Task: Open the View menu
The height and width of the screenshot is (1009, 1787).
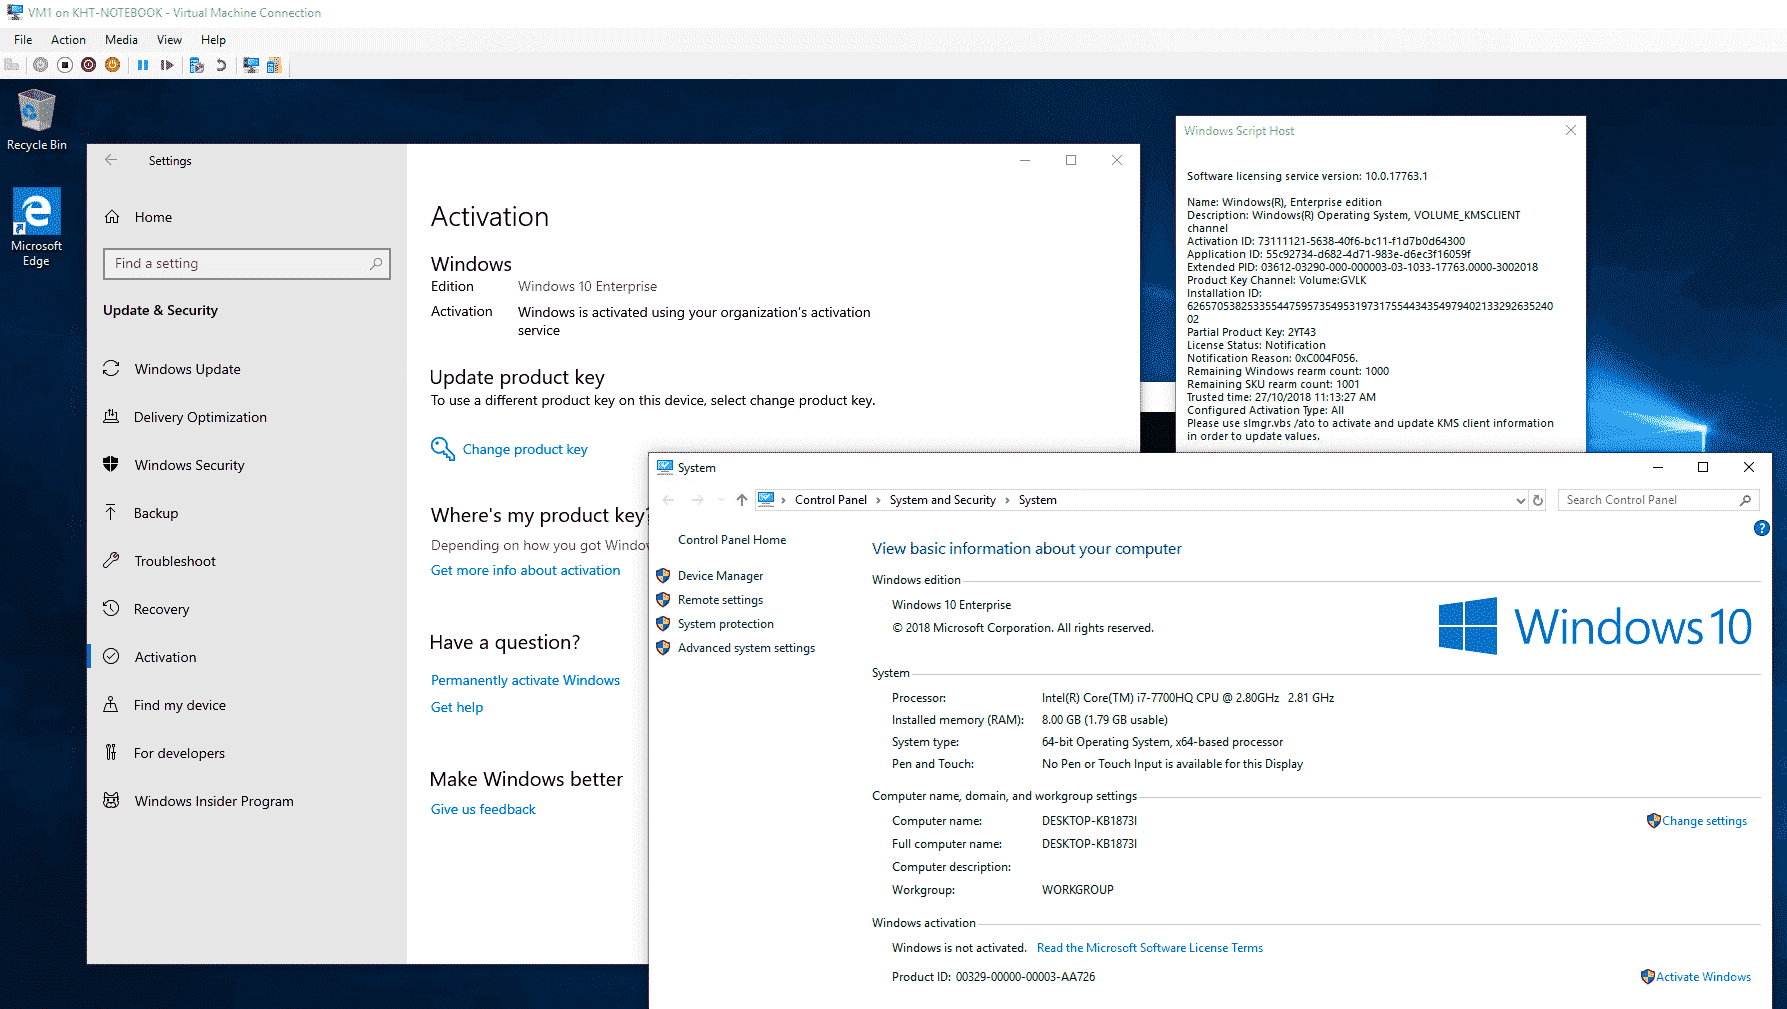Action: pyautogui.click(x=169, y=40)
